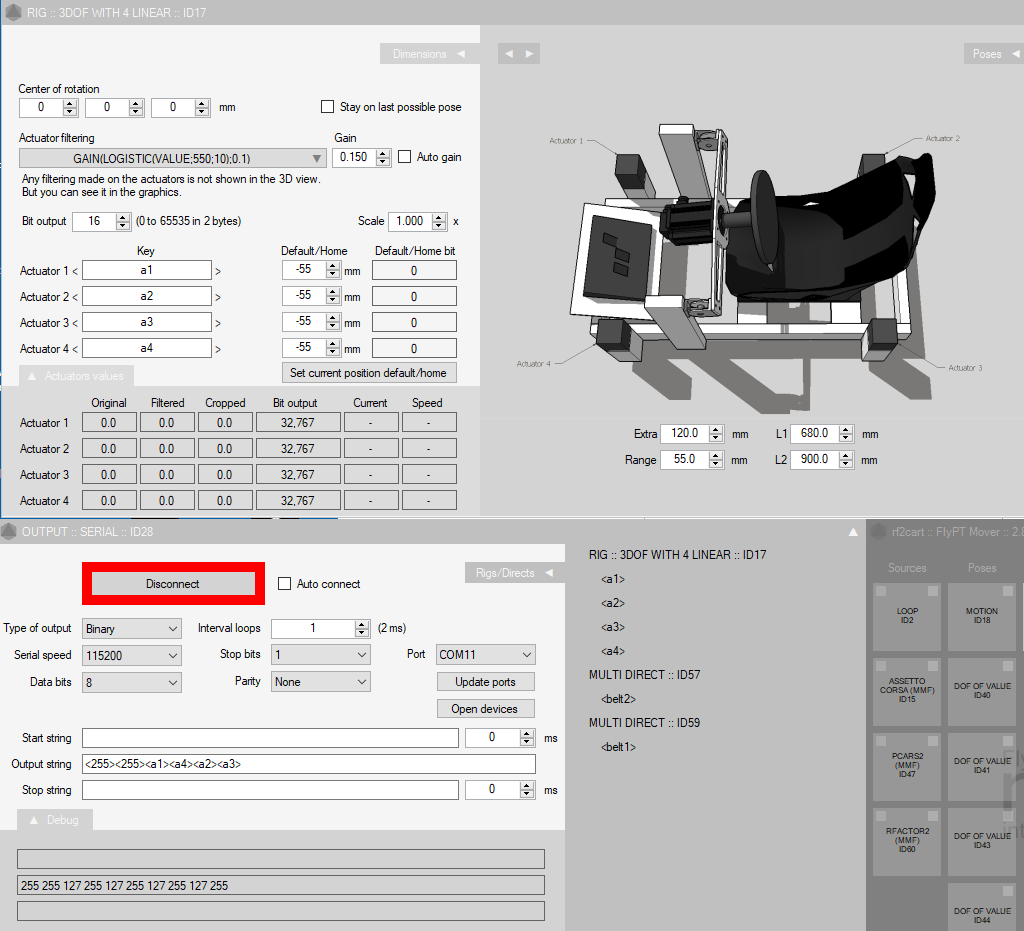This screenshot has height=931, width=1024.
Task: Enable the Auto connect checkbox
Action: click(284, 584)
